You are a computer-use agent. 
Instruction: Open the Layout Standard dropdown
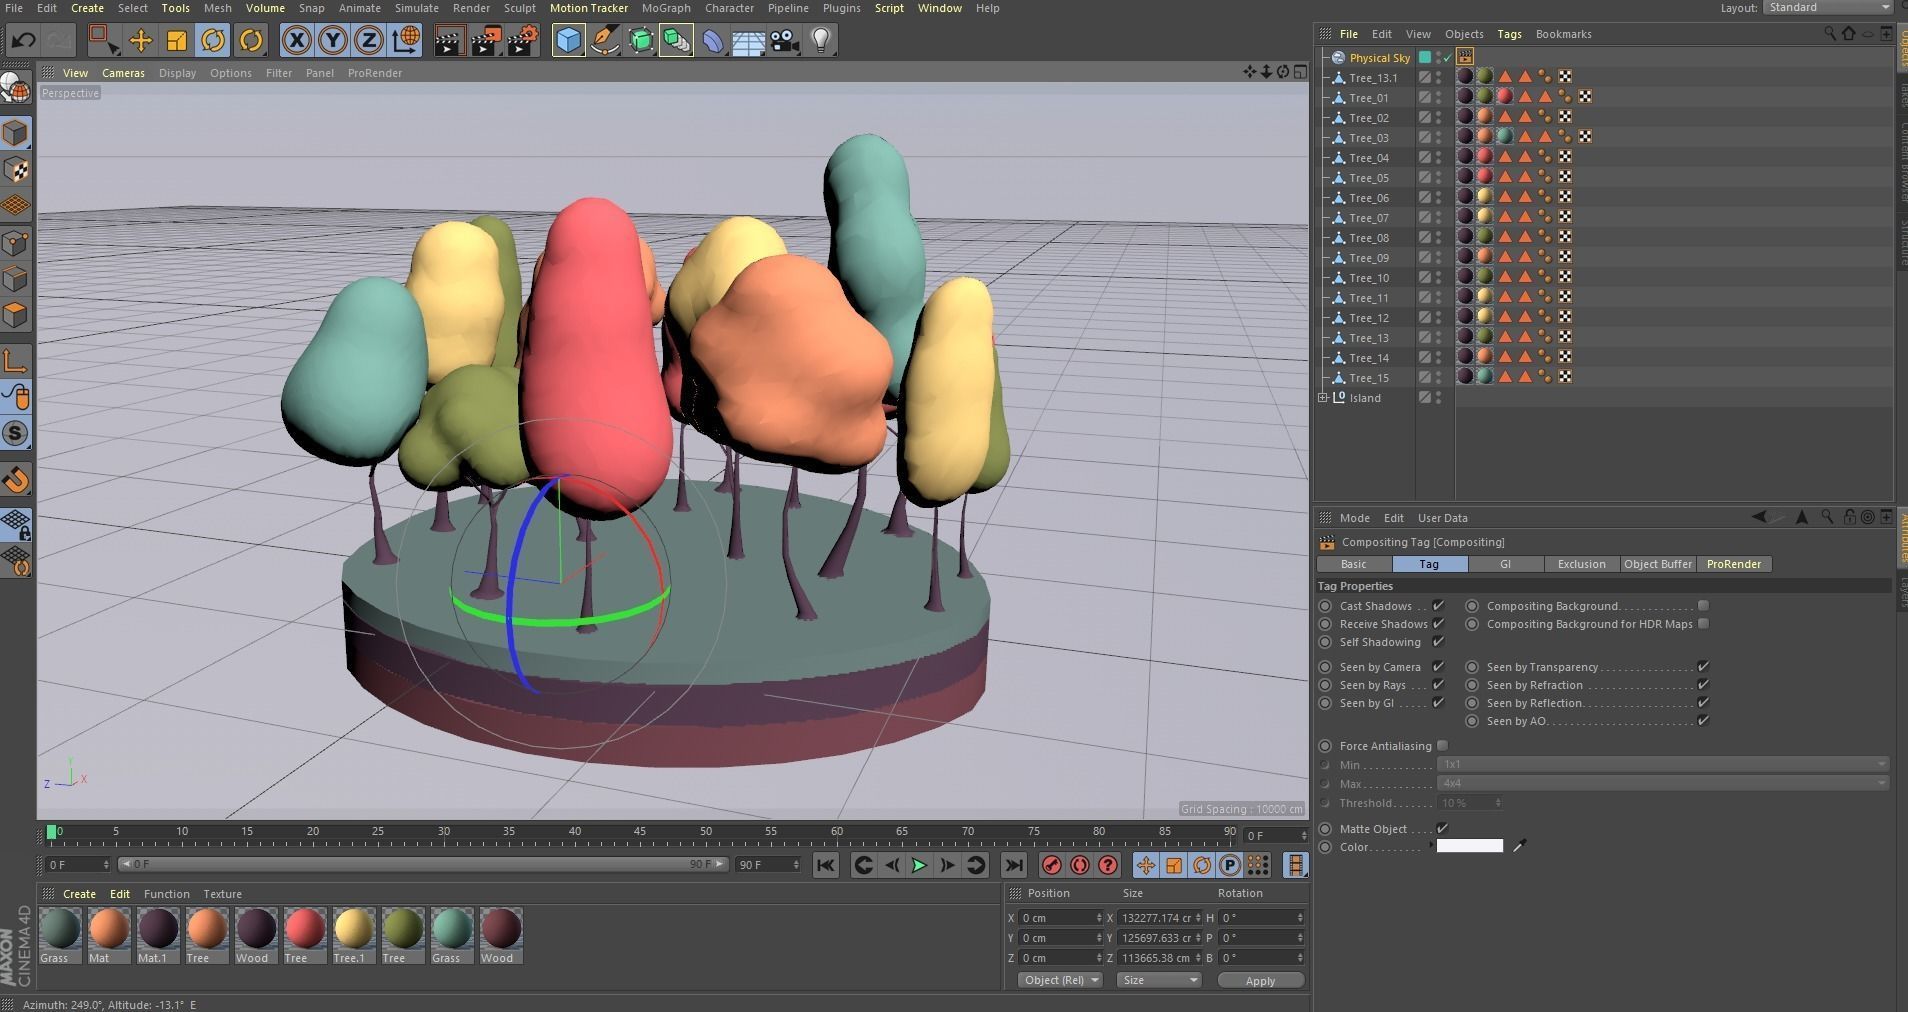(x=1828, y=8)
